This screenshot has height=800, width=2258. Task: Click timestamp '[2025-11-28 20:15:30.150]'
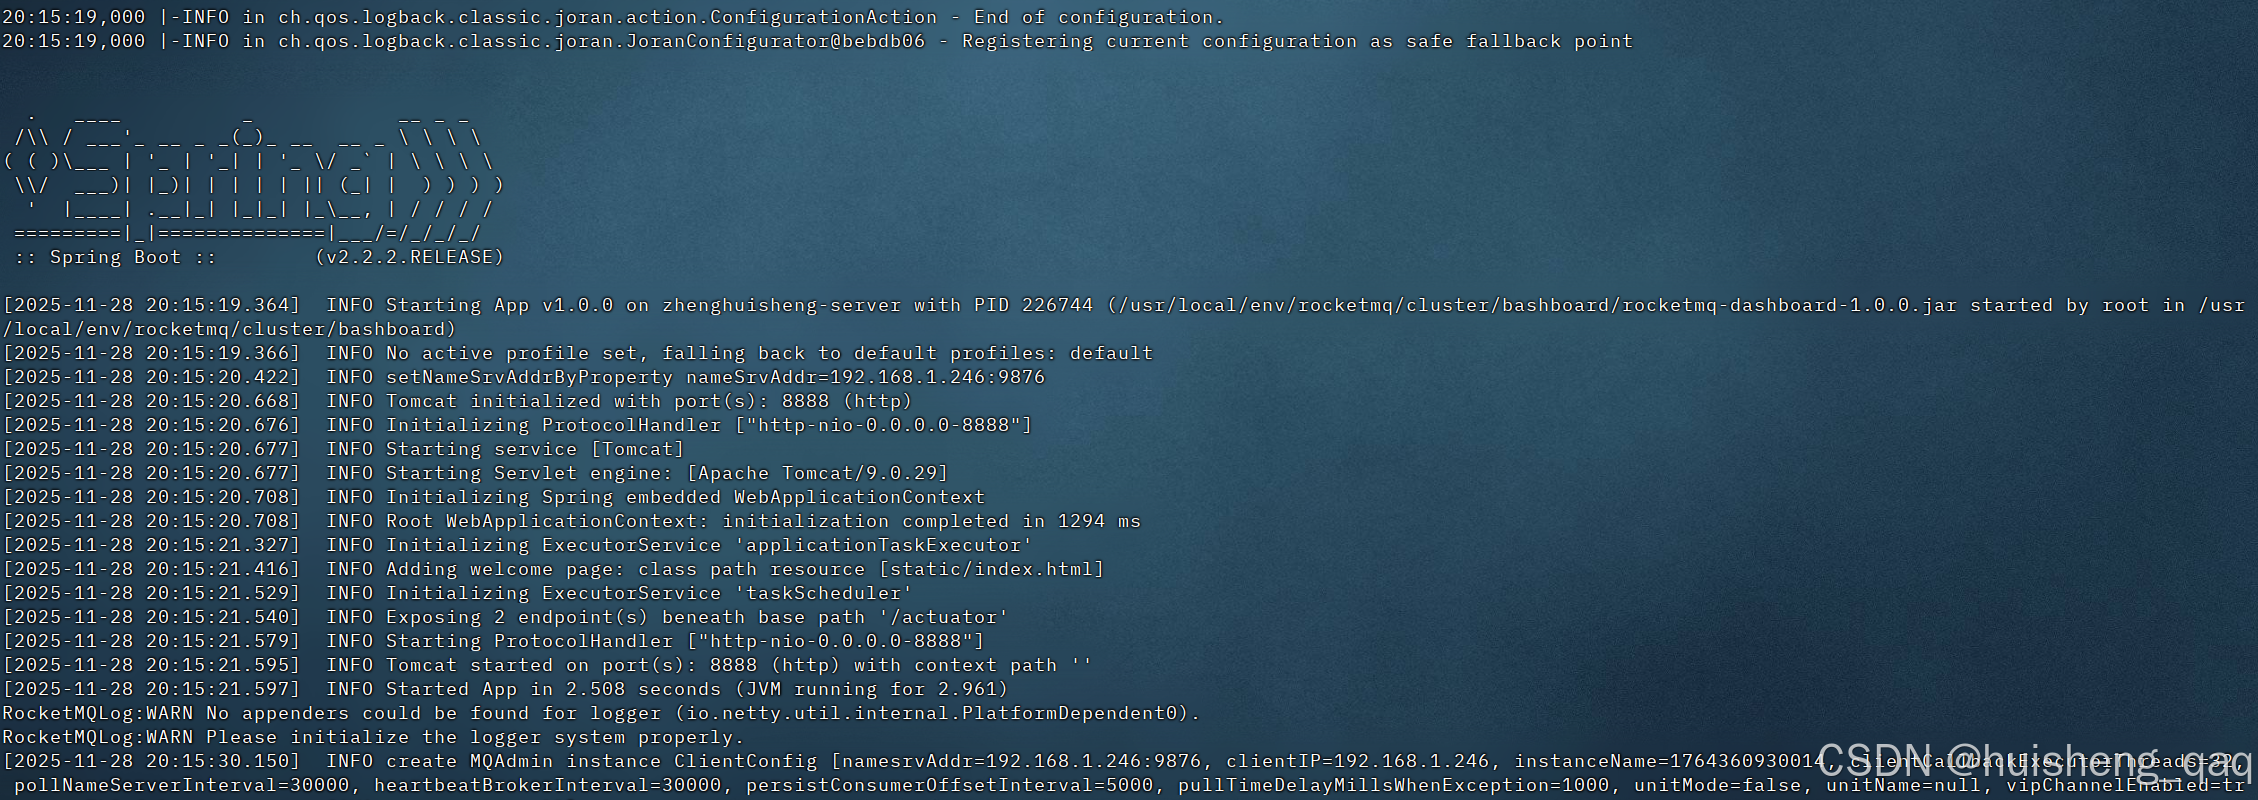(x=152, y=761)
